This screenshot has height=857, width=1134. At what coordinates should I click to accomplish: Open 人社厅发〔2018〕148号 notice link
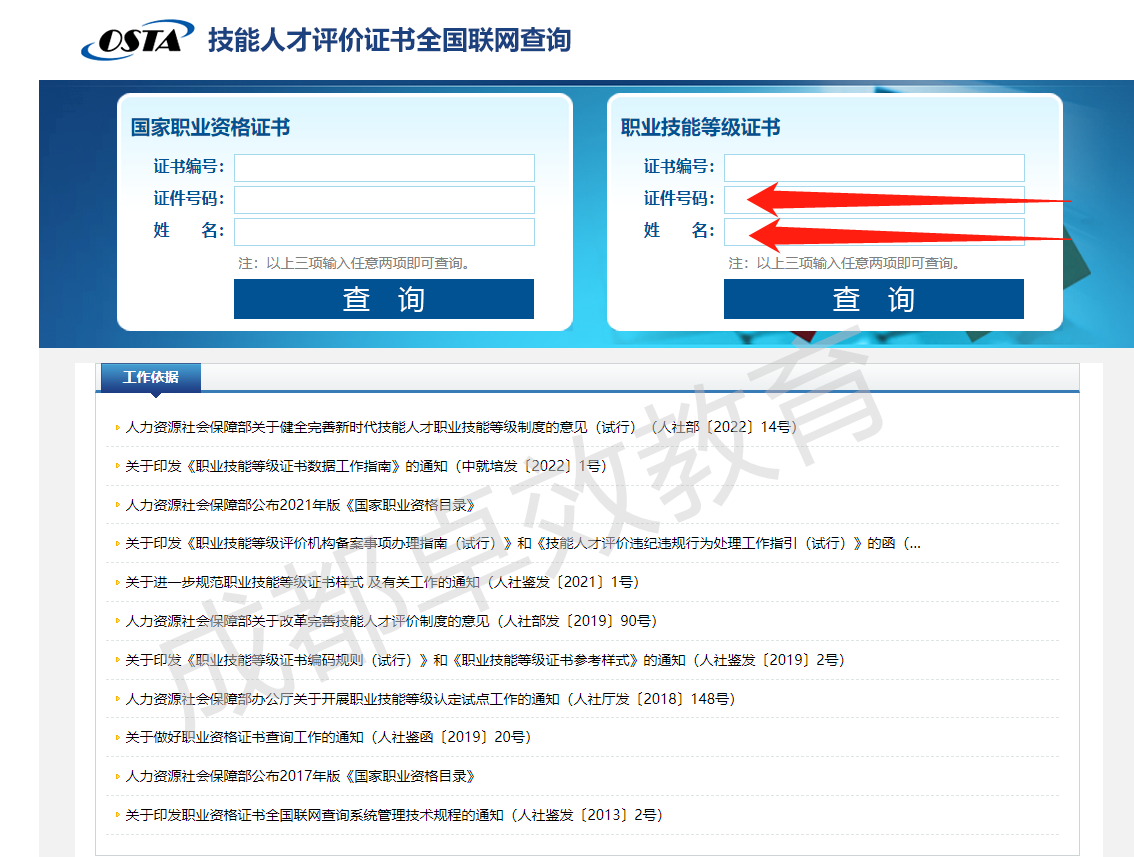pos(430,699)
